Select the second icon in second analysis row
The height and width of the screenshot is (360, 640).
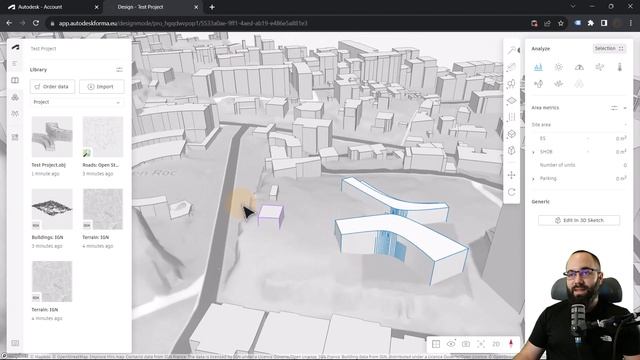tap(558, 84)
